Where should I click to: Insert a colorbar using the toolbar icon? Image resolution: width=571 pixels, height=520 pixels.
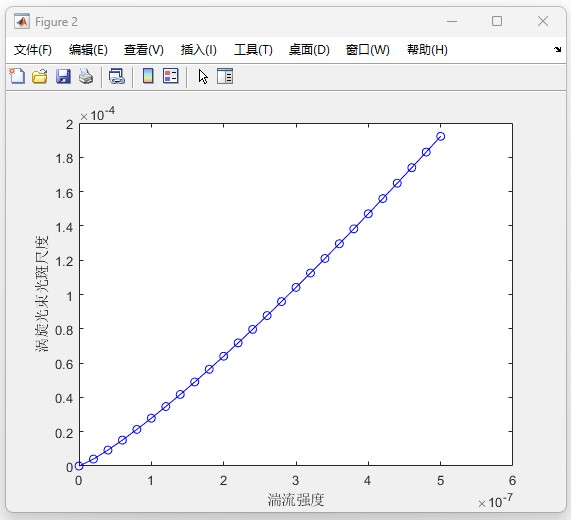(x=148, y=76)
